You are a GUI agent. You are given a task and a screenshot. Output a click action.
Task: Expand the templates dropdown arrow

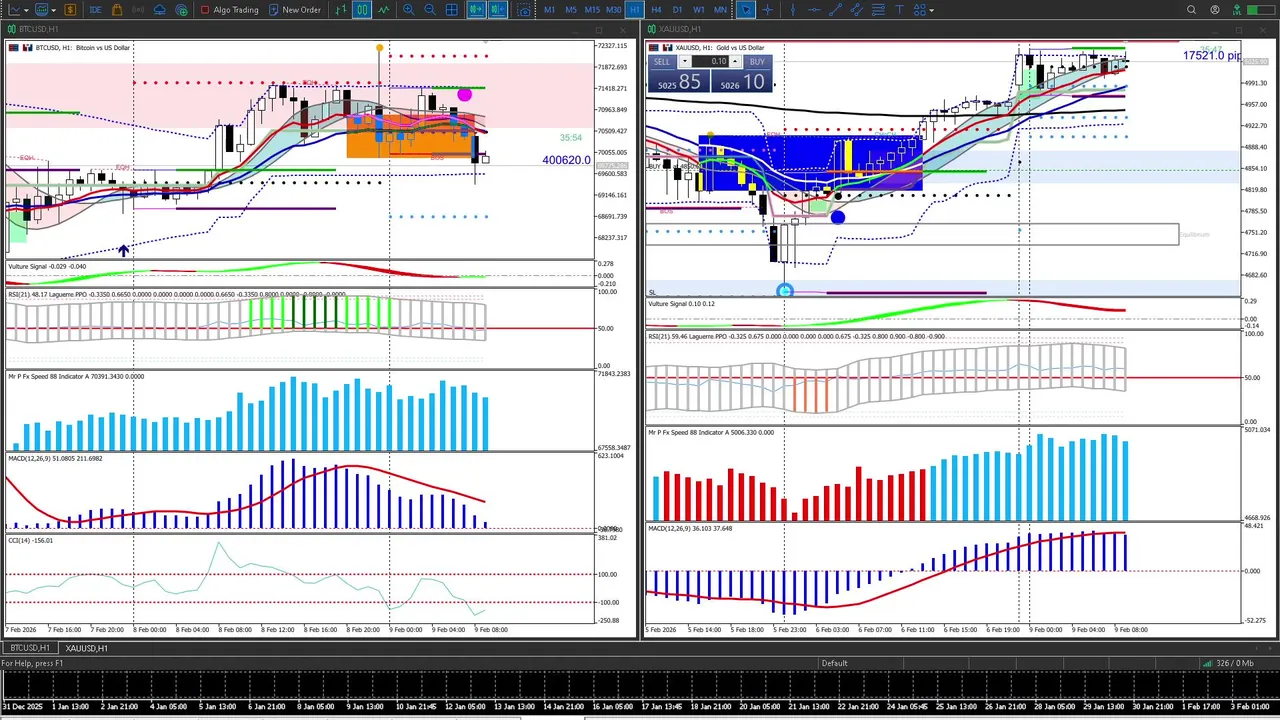tap(53, 10)
